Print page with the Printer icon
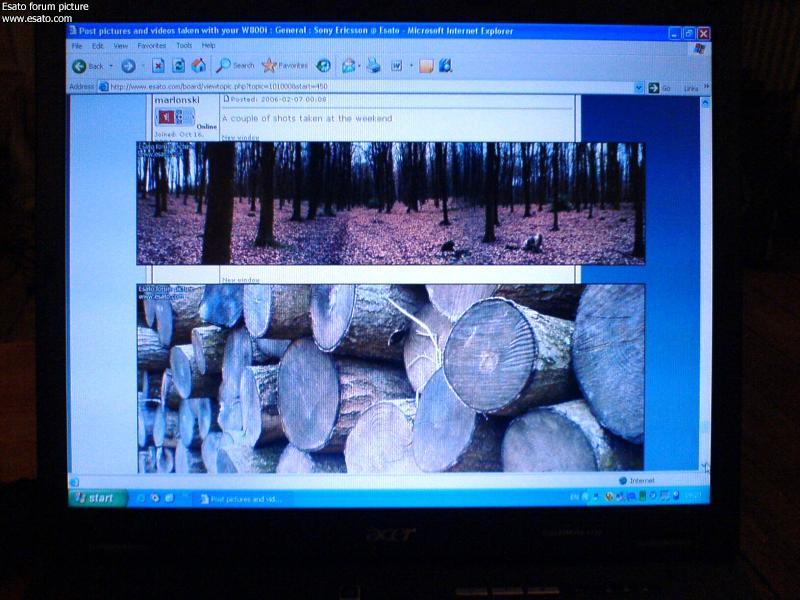The image size is (800, 600). coord(374,65)
